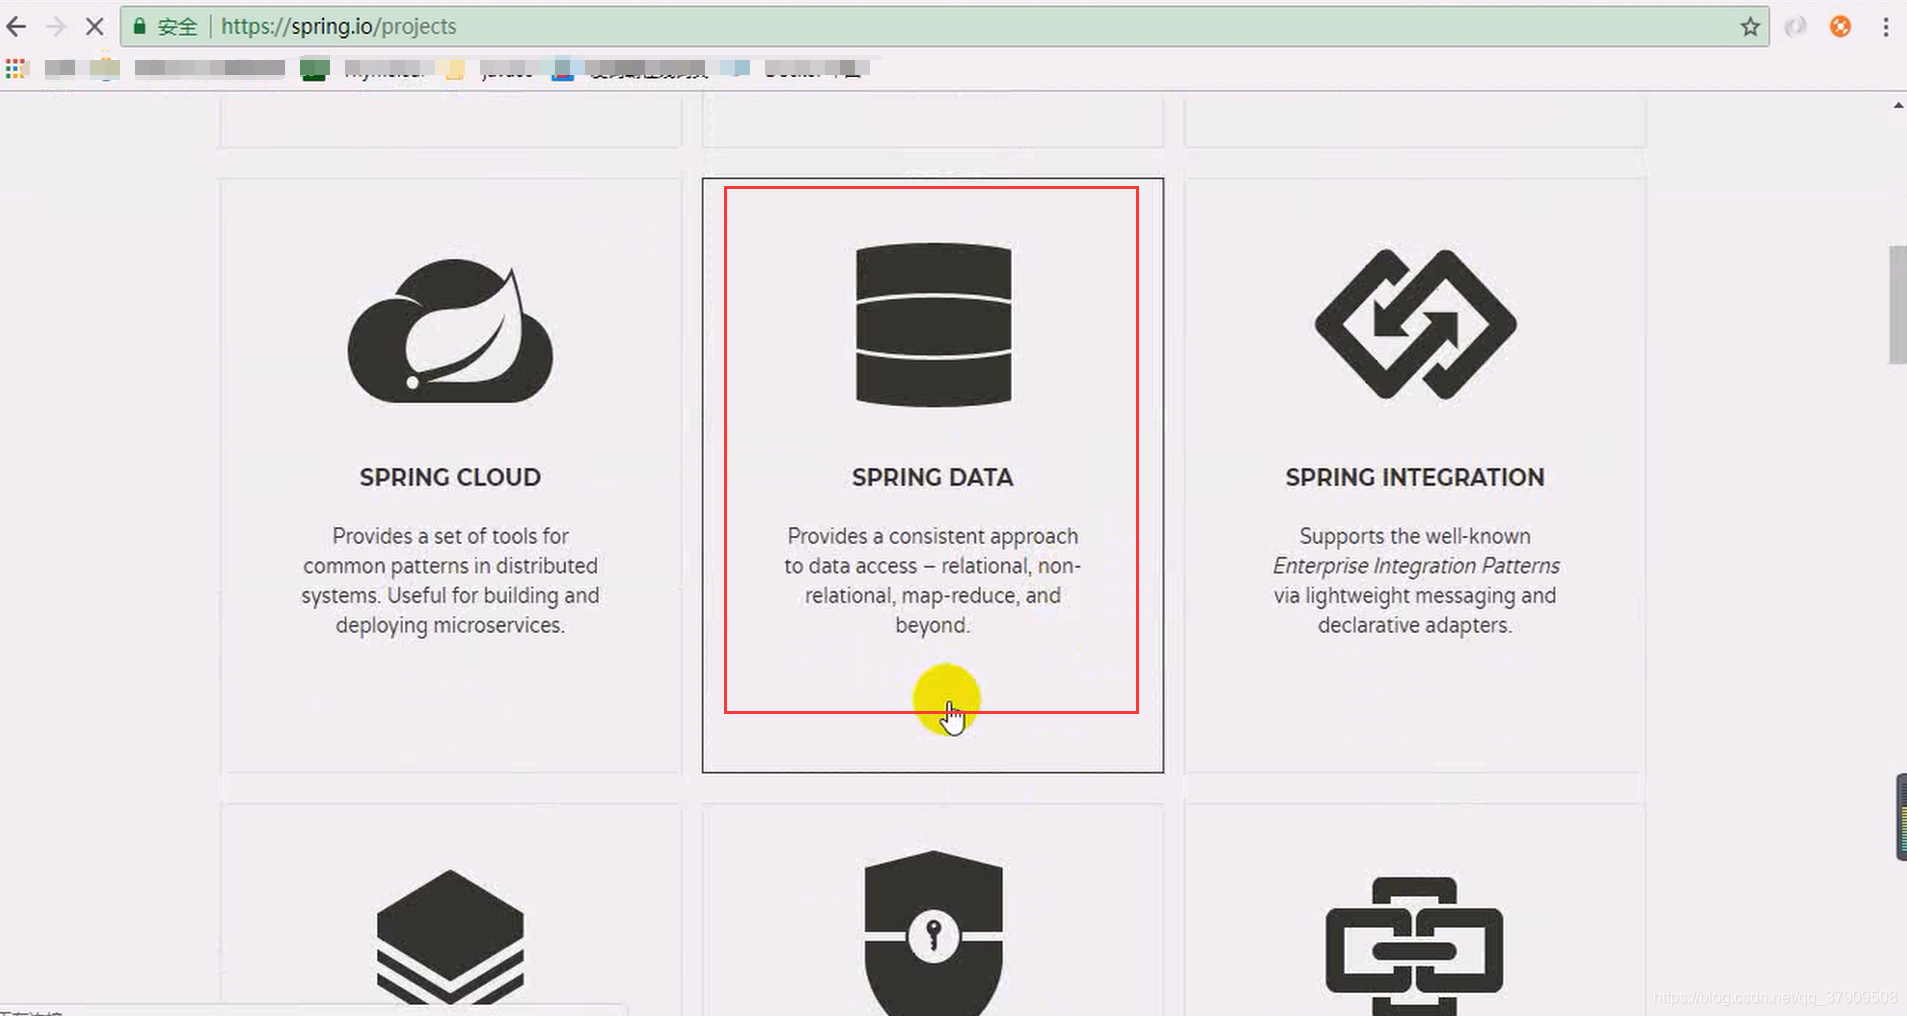Click the yellow folder bookmark icon
This screenshot has height=1016, width=1907.
(455, 69)
